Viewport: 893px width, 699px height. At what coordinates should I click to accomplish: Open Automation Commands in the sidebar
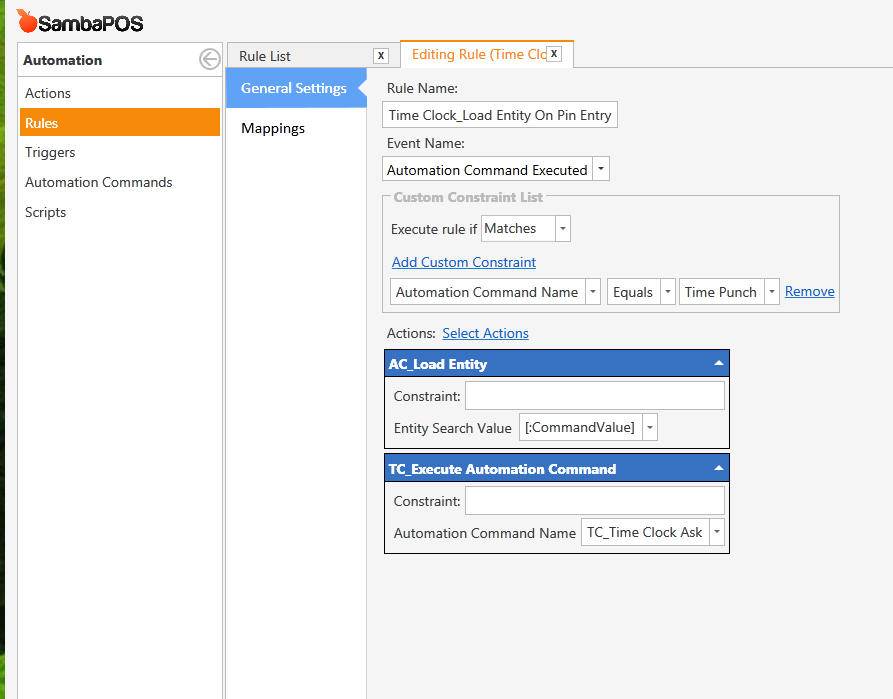tap(99, 182)
